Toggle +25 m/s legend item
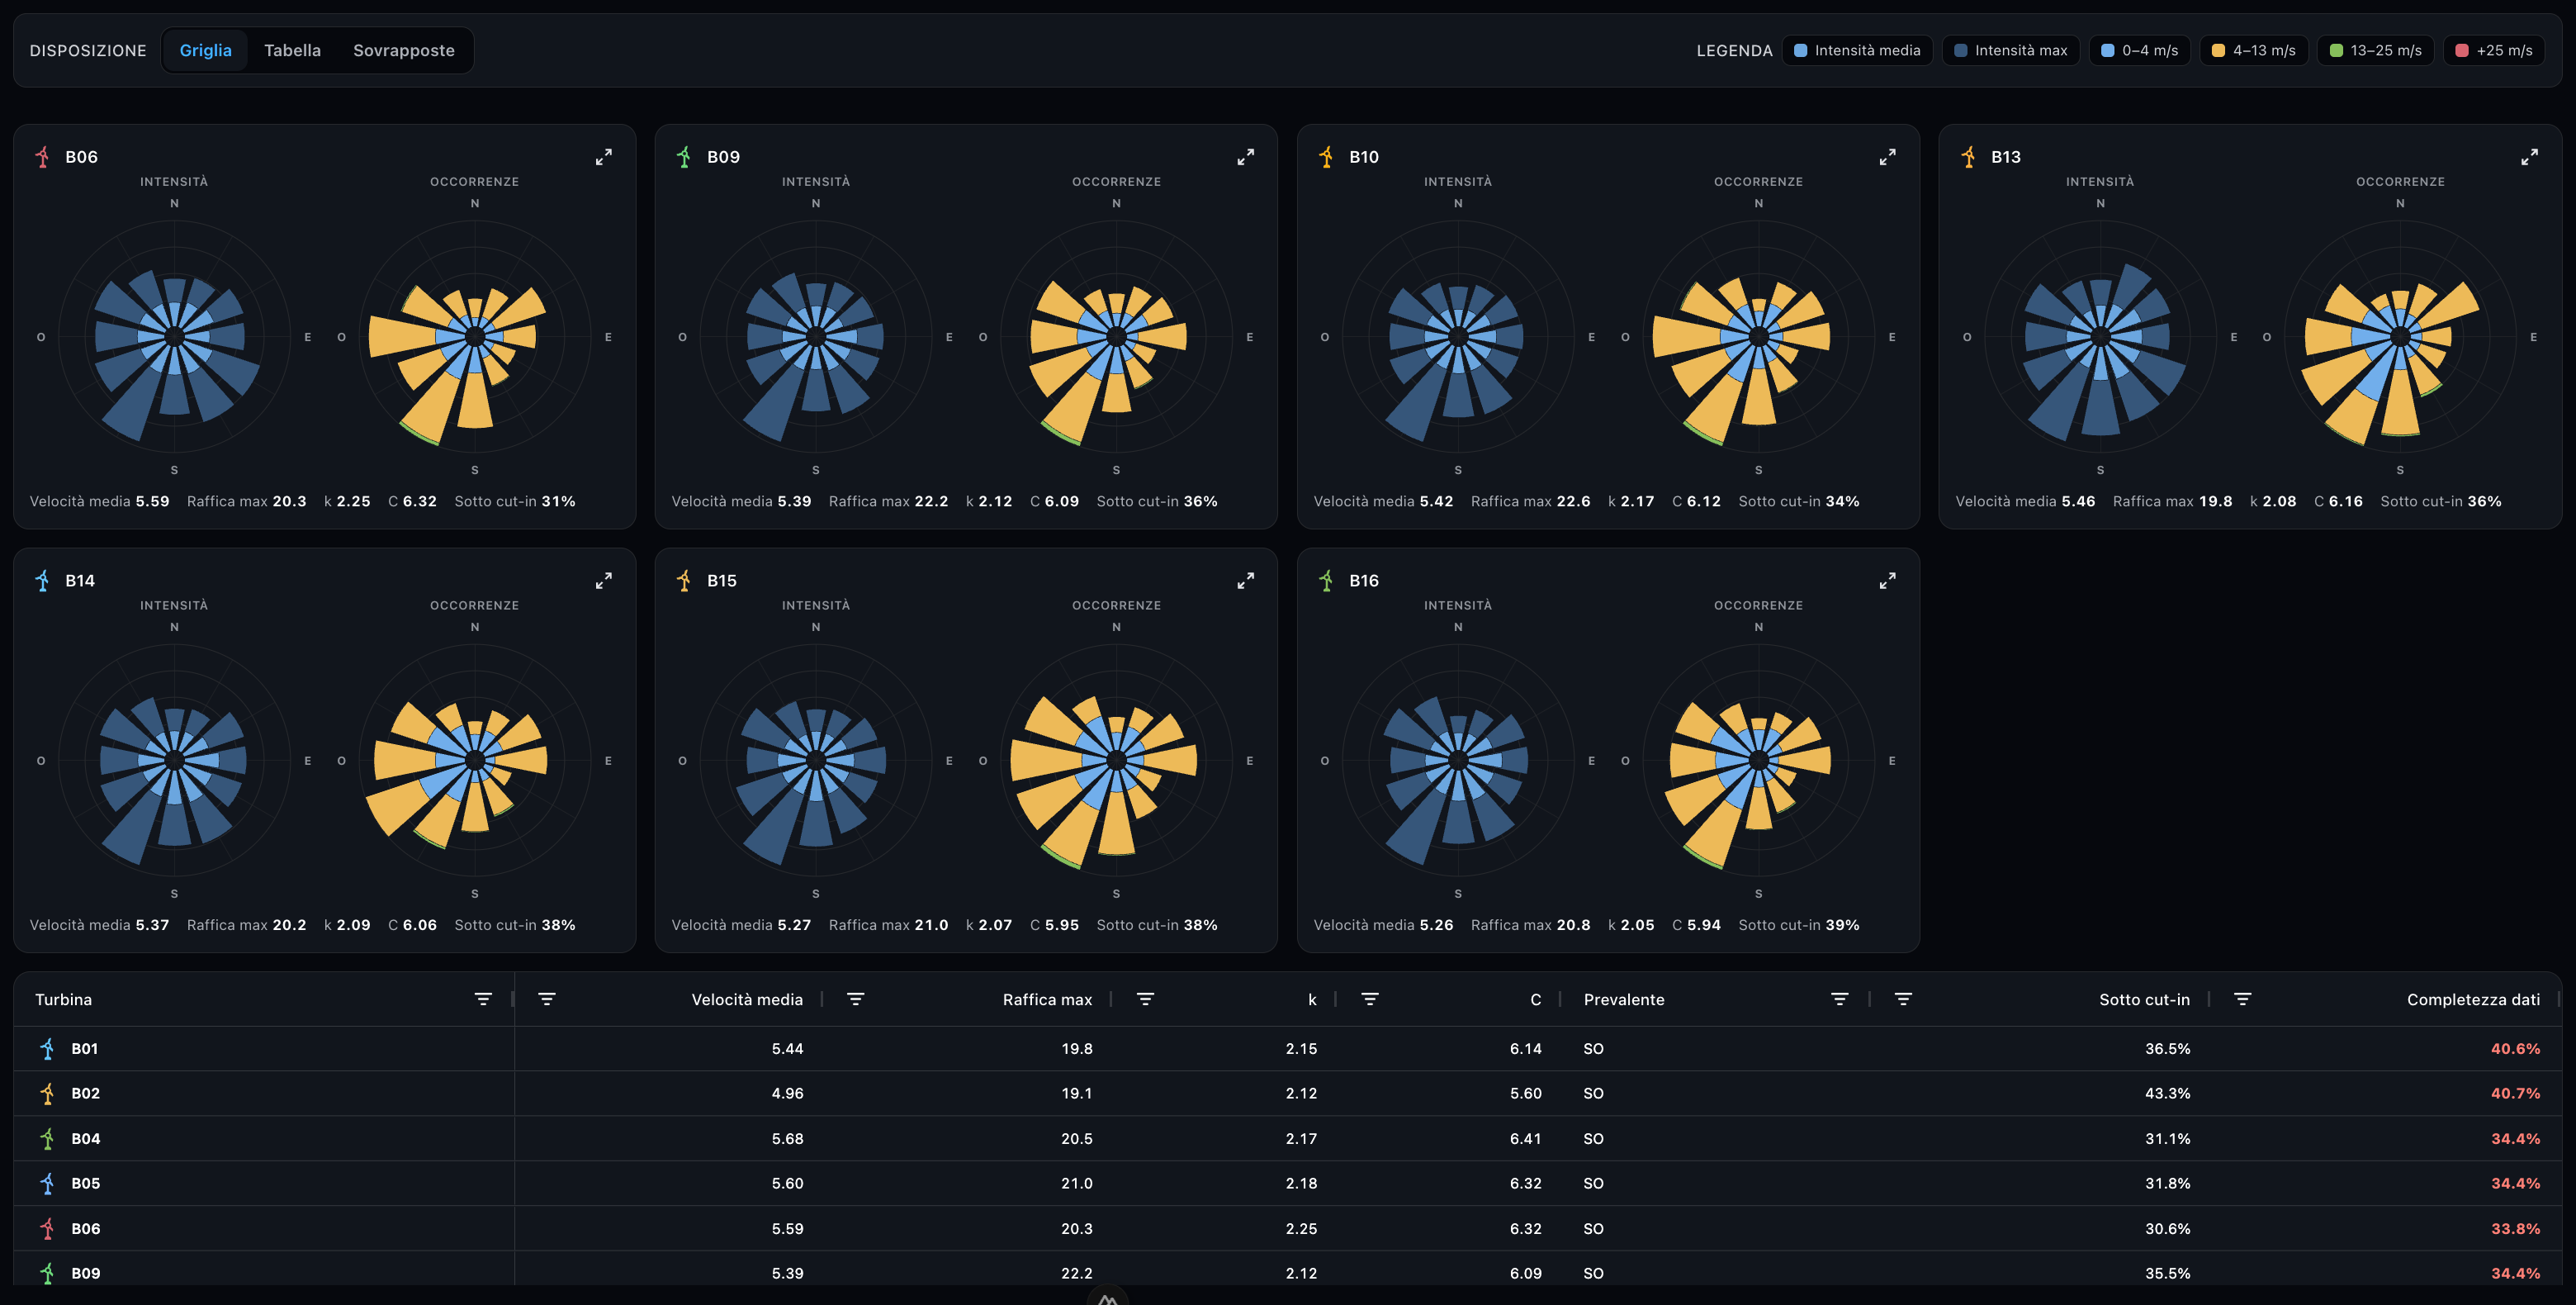The width and height of the screenshot is (2576, 1305). (2494, 51)
